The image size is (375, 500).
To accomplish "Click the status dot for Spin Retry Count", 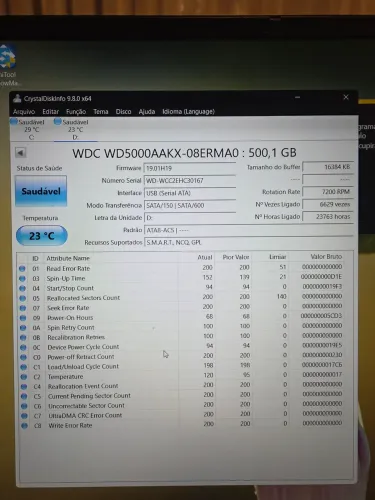I will 23,328.
